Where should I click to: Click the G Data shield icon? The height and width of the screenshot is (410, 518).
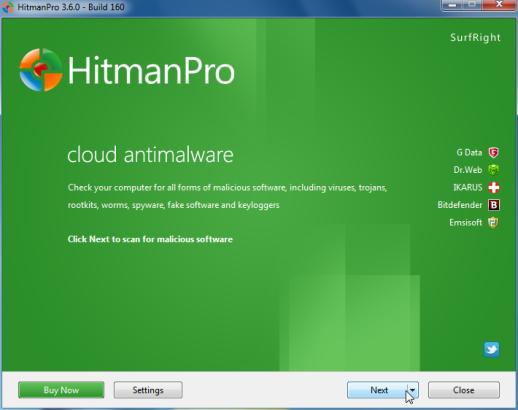point(494,152)
